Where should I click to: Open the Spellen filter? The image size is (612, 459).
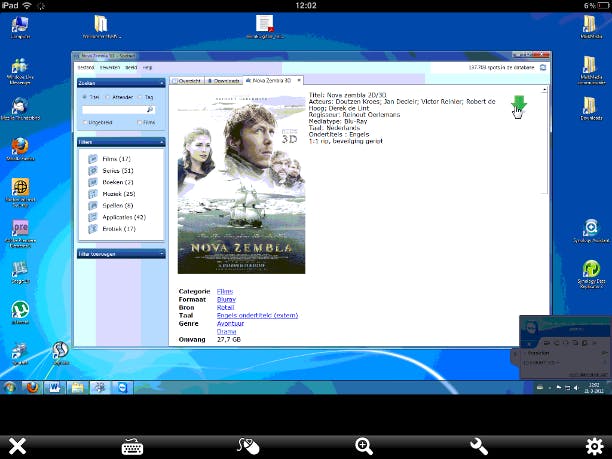111,205
